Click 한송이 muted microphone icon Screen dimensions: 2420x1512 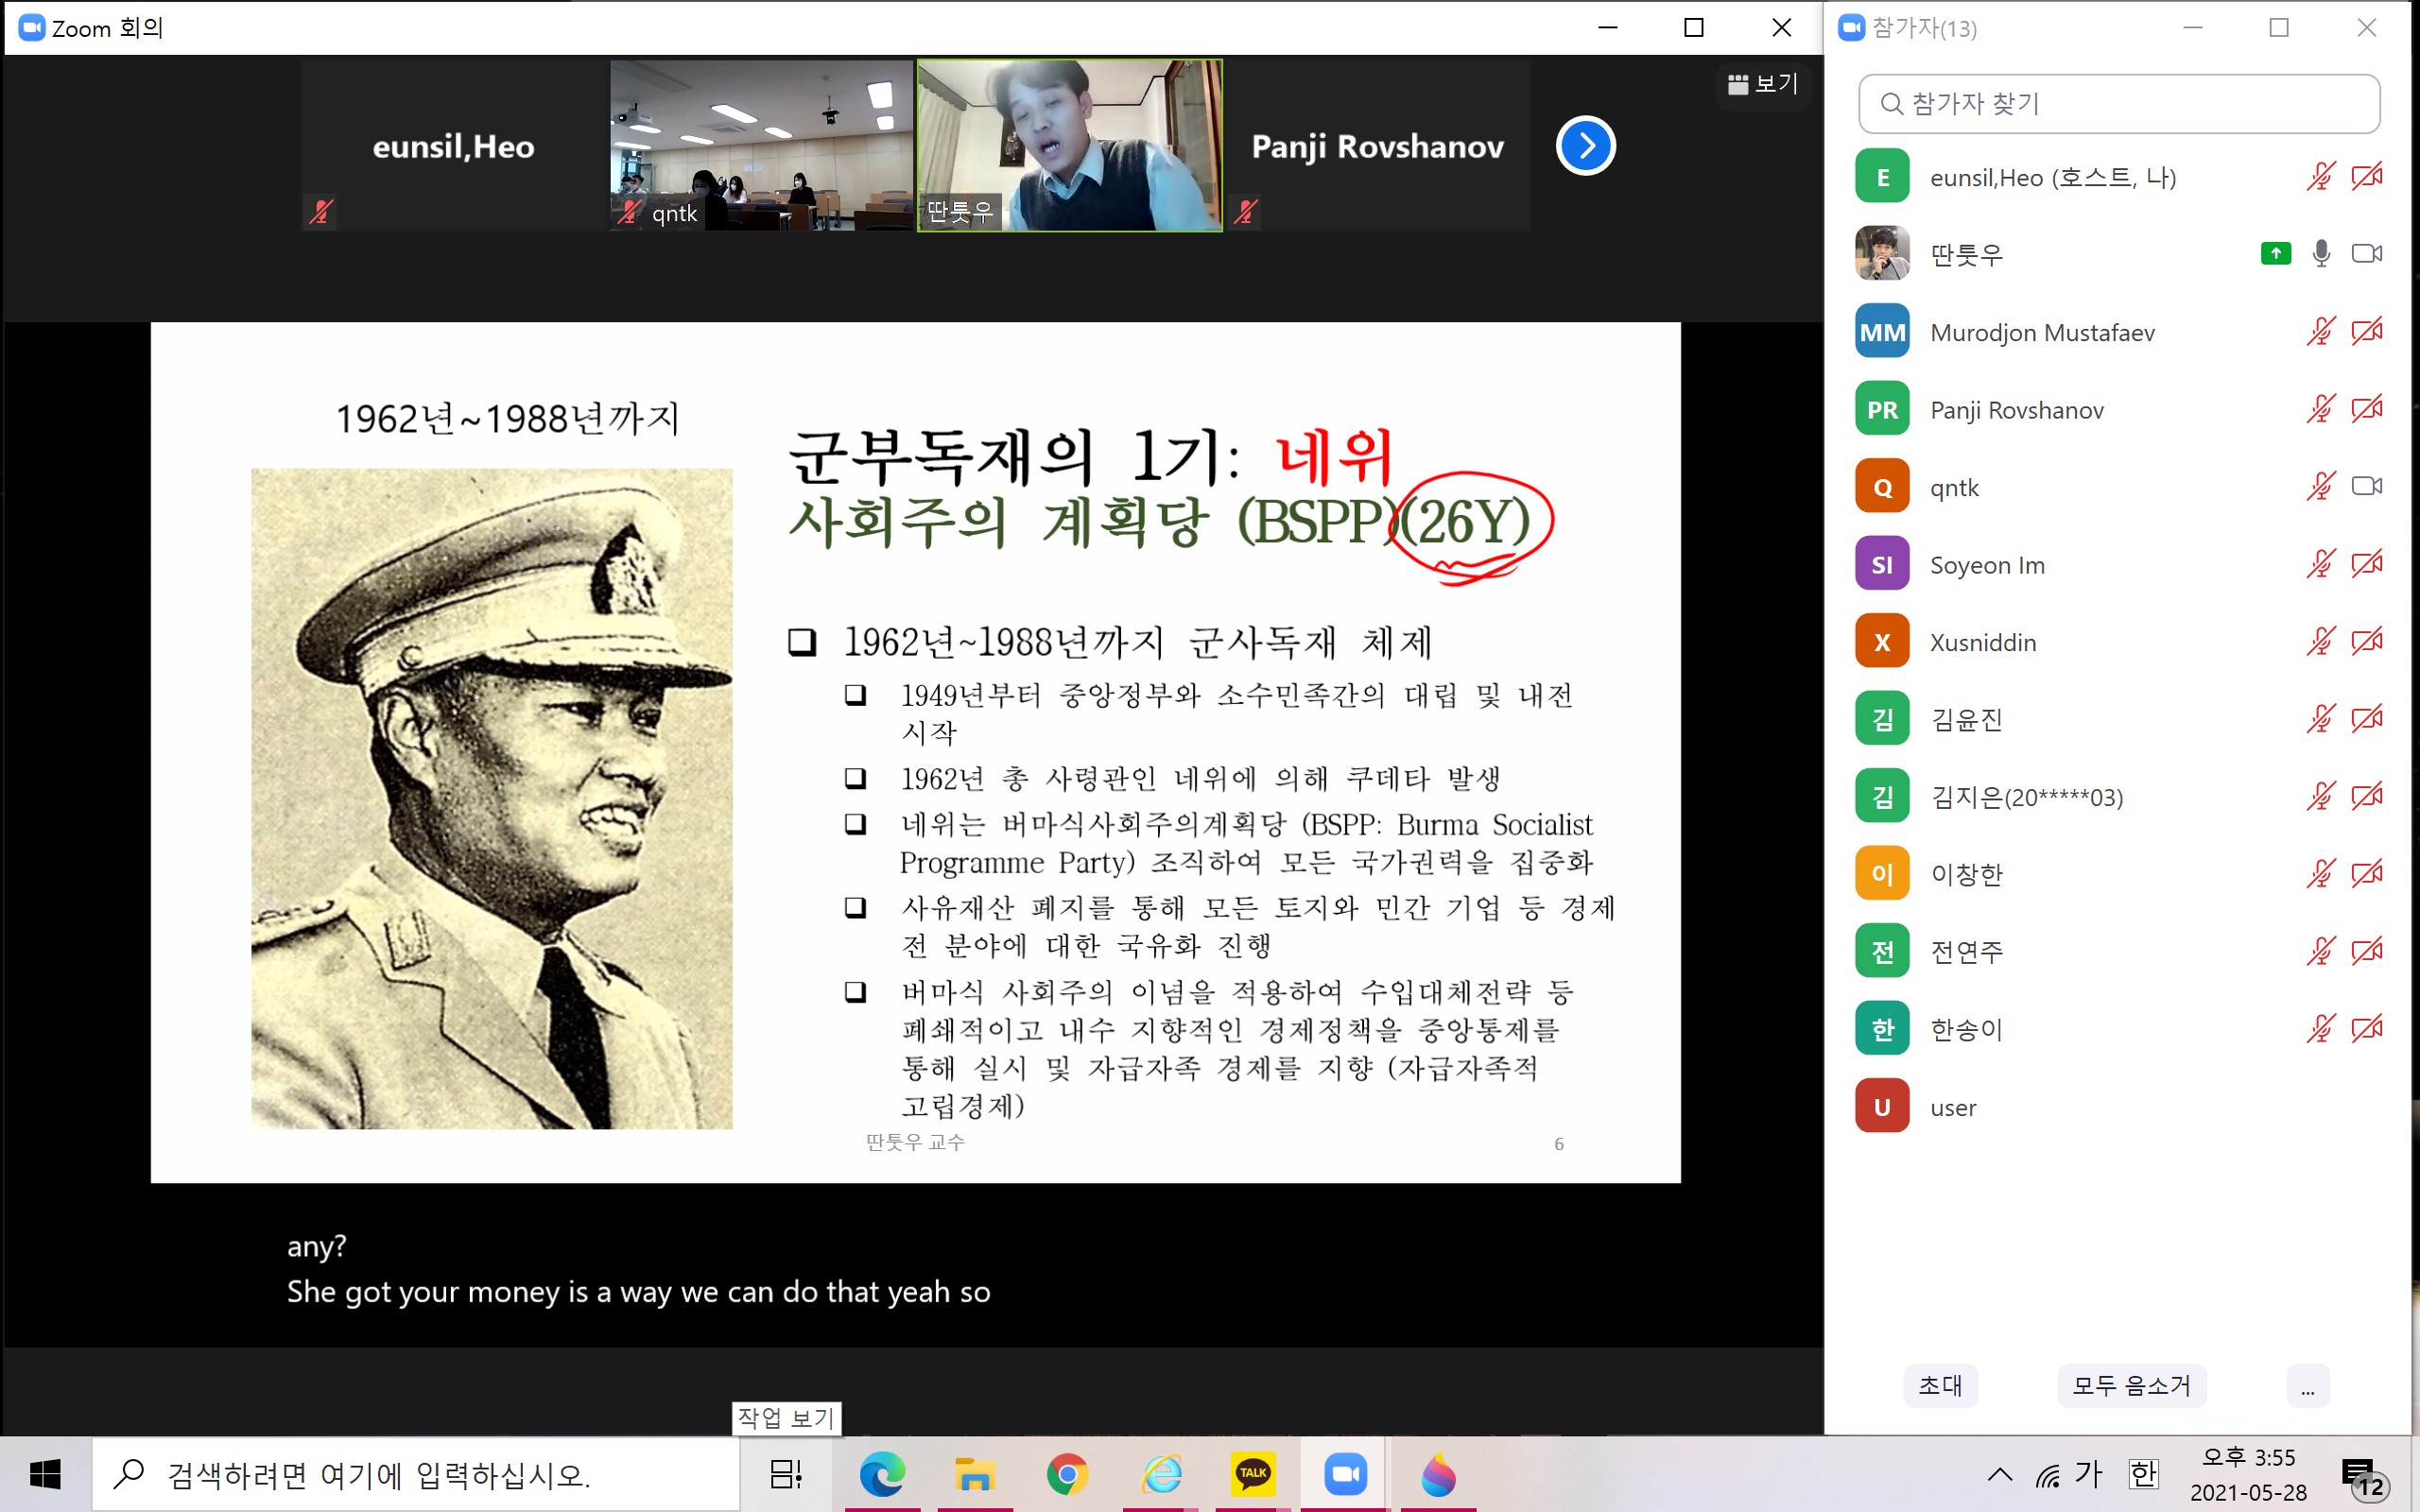click(2320, 1029)
